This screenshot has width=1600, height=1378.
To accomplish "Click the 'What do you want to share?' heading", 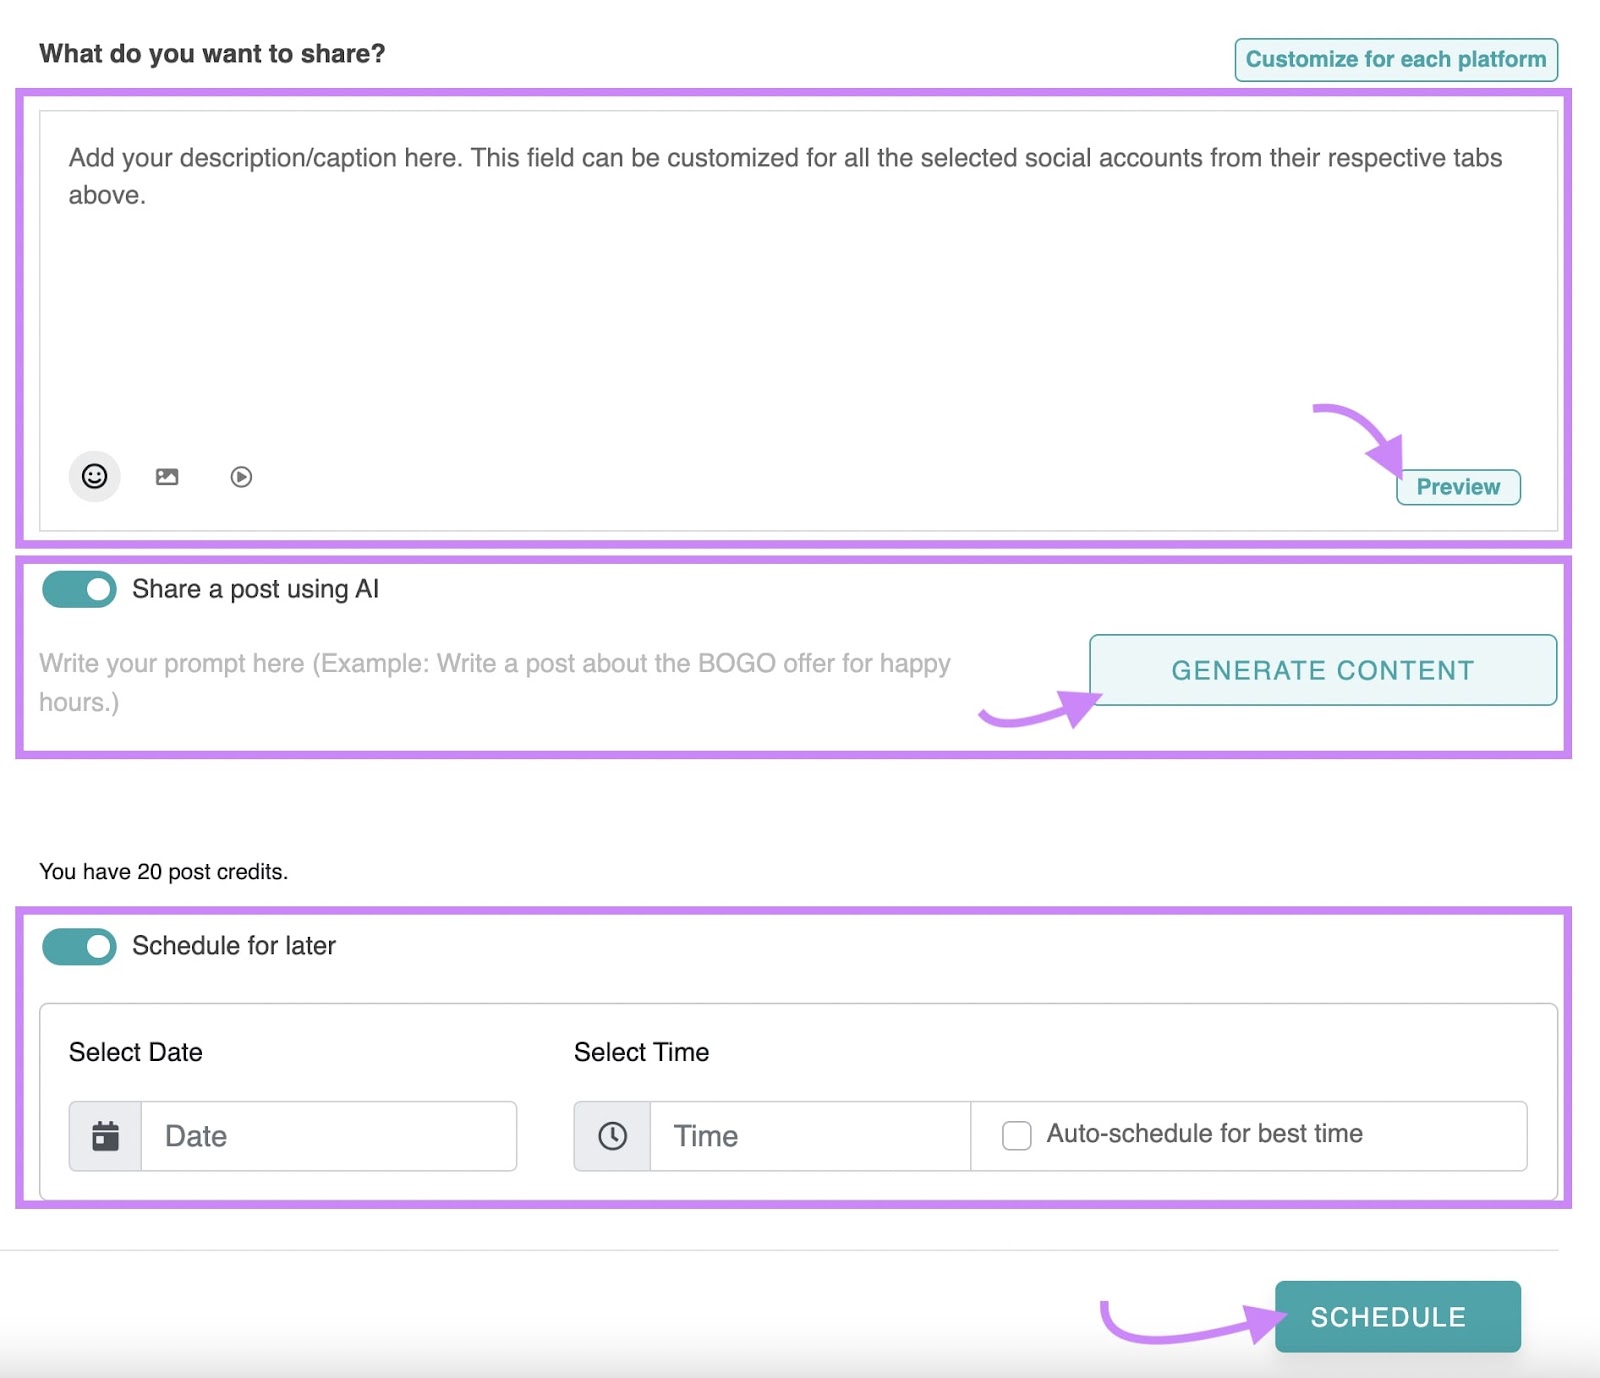I will [x=212, y=54].
